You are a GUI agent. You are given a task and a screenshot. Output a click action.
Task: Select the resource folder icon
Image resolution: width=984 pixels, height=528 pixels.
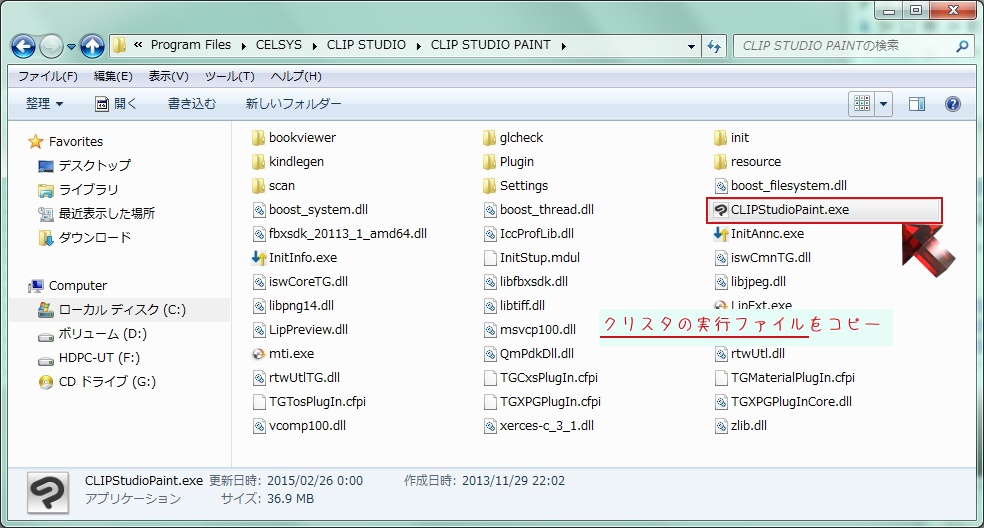[720, 161]
